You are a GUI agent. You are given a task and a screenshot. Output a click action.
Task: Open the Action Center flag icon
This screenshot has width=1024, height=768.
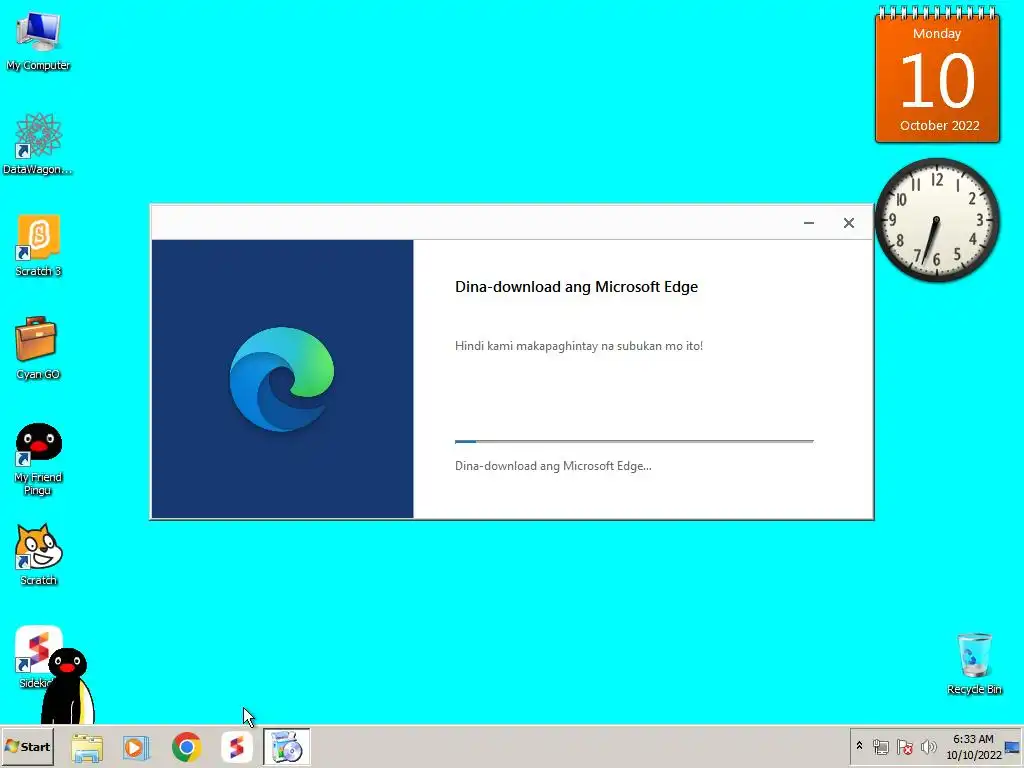click(904, 746)
